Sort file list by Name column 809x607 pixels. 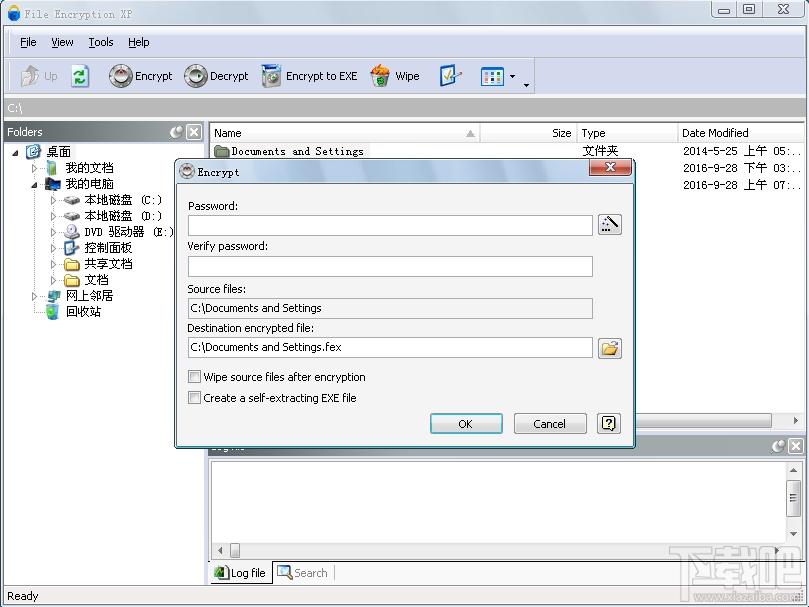345,133
